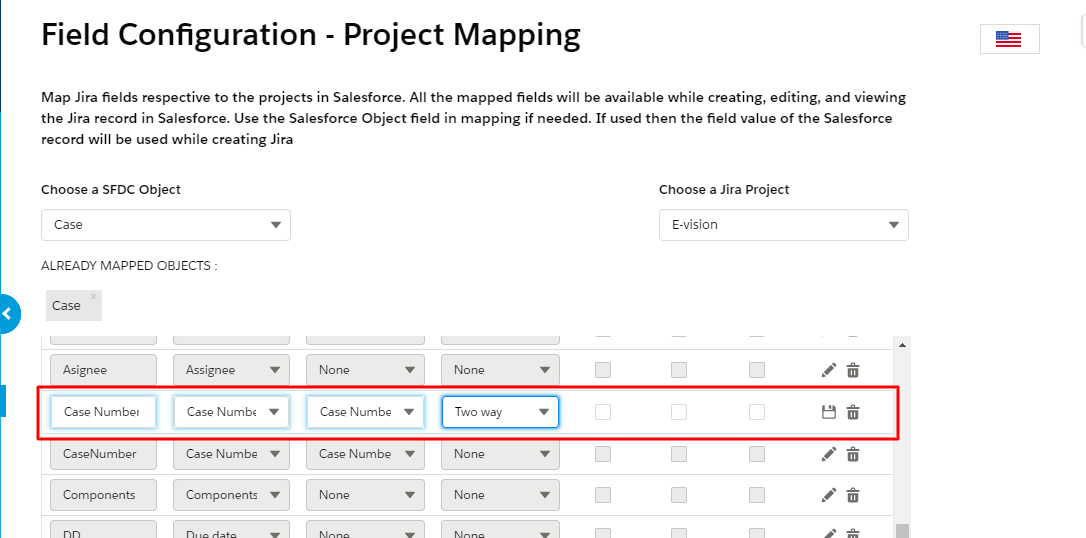Viewport: 1086px width, 538px height.
Task: Open the Choose a Jira Project dropdown
Action: tap(783, 225)
